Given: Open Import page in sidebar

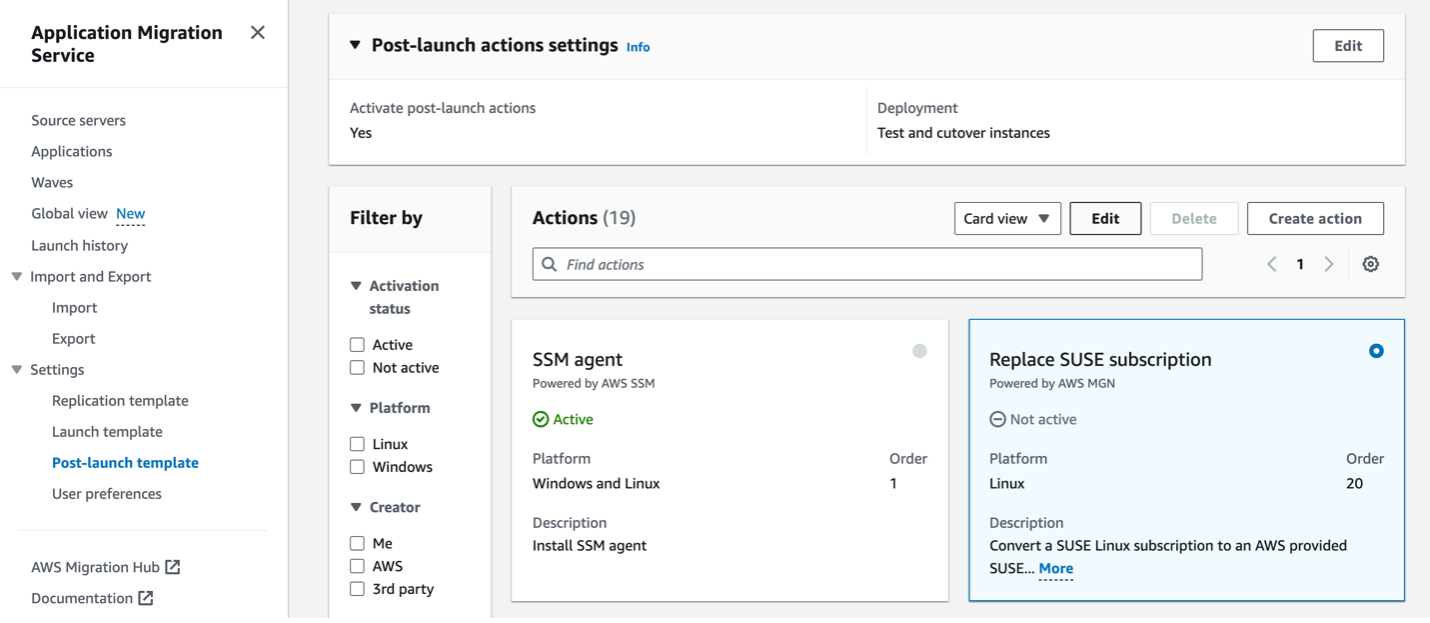Looking at the screenshot, I should (75, 308).
